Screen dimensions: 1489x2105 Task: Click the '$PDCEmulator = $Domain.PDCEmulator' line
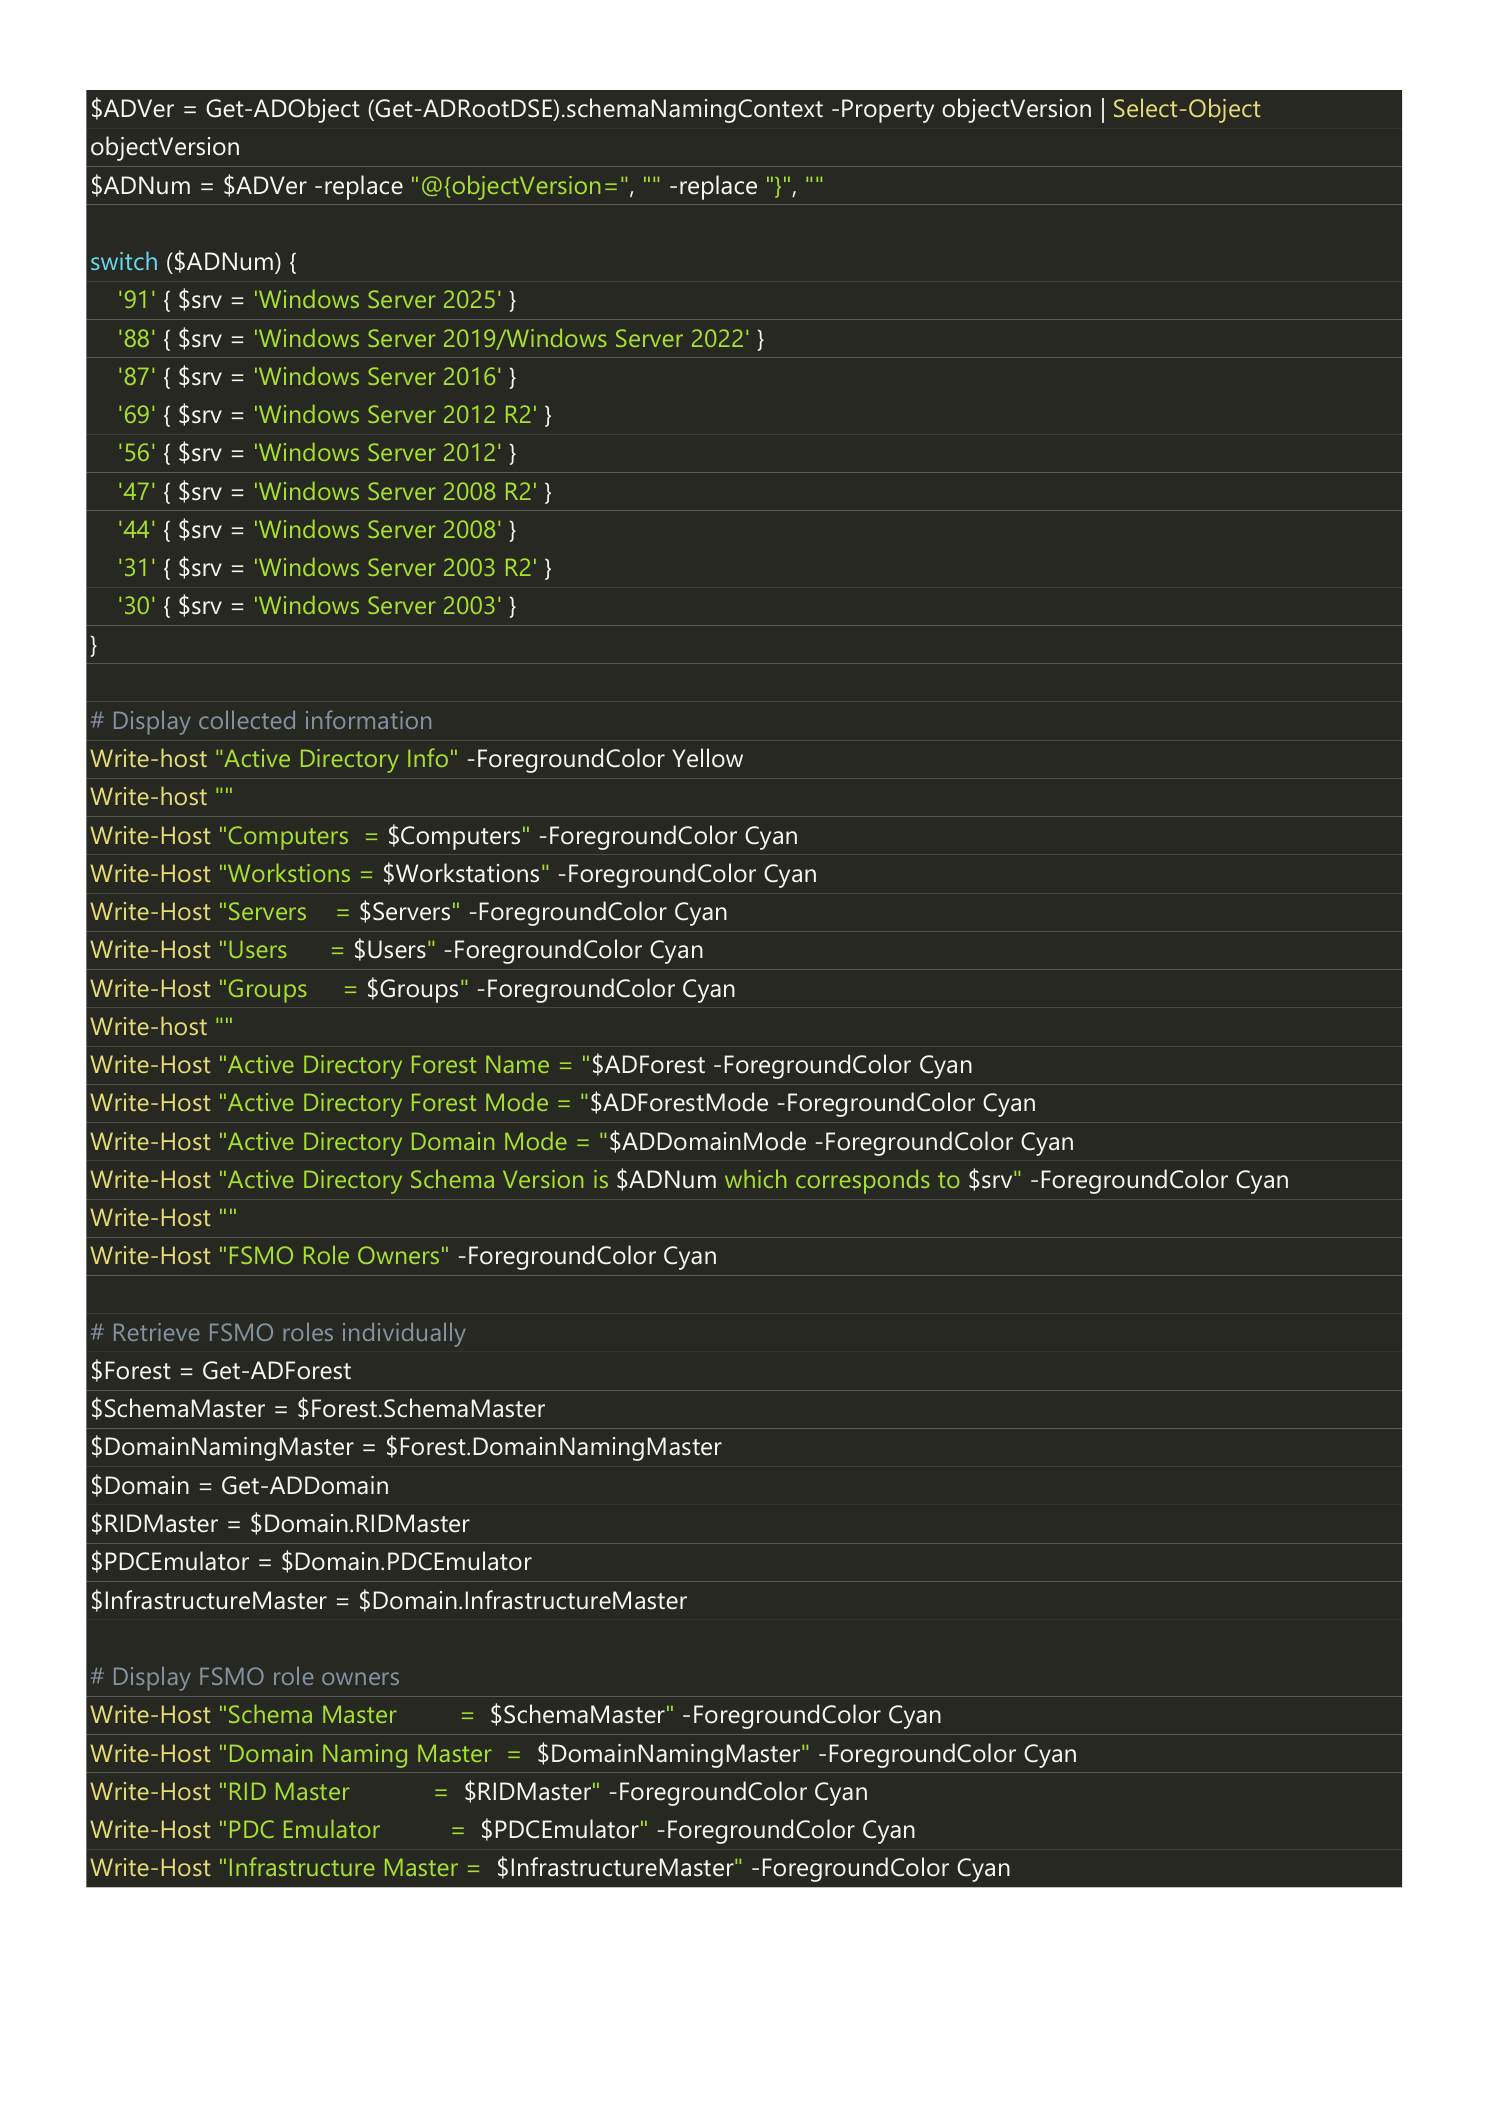311,1562
